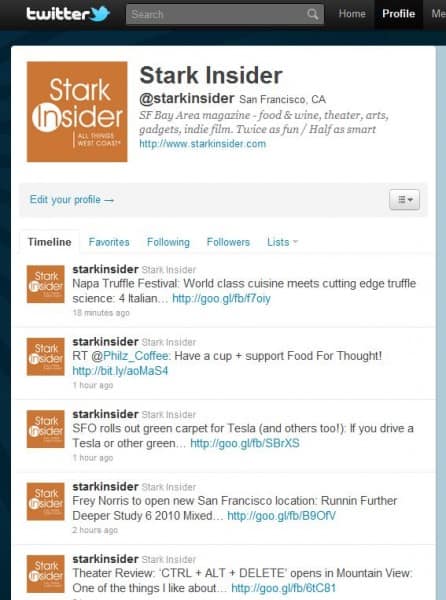This screenshot has height=600, width=446.
Task: Open the list actions dropdown button
Action: pos(404,199)
